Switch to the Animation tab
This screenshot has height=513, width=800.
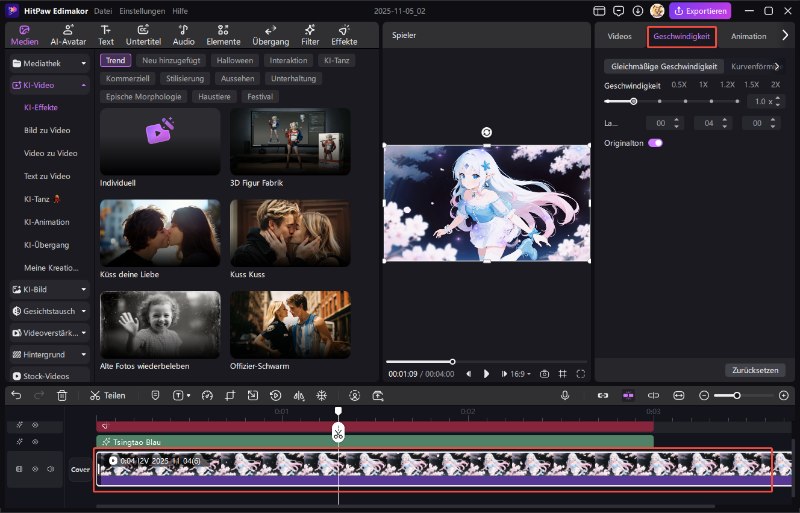click(748, 36)
